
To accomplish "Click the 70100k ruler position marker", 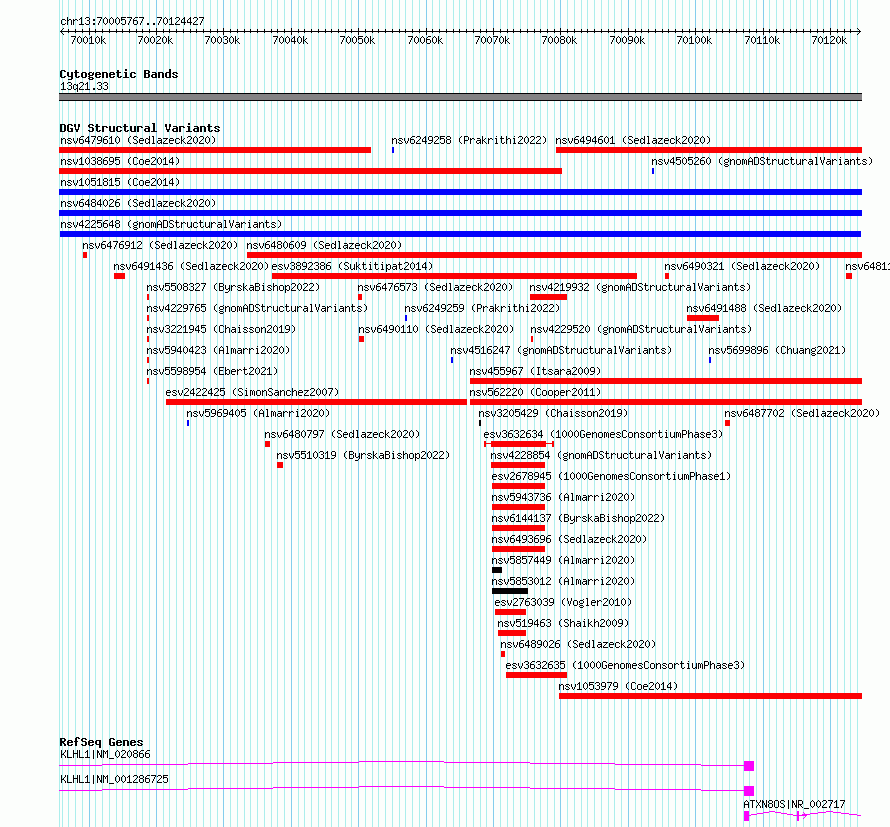I will 694,40.
